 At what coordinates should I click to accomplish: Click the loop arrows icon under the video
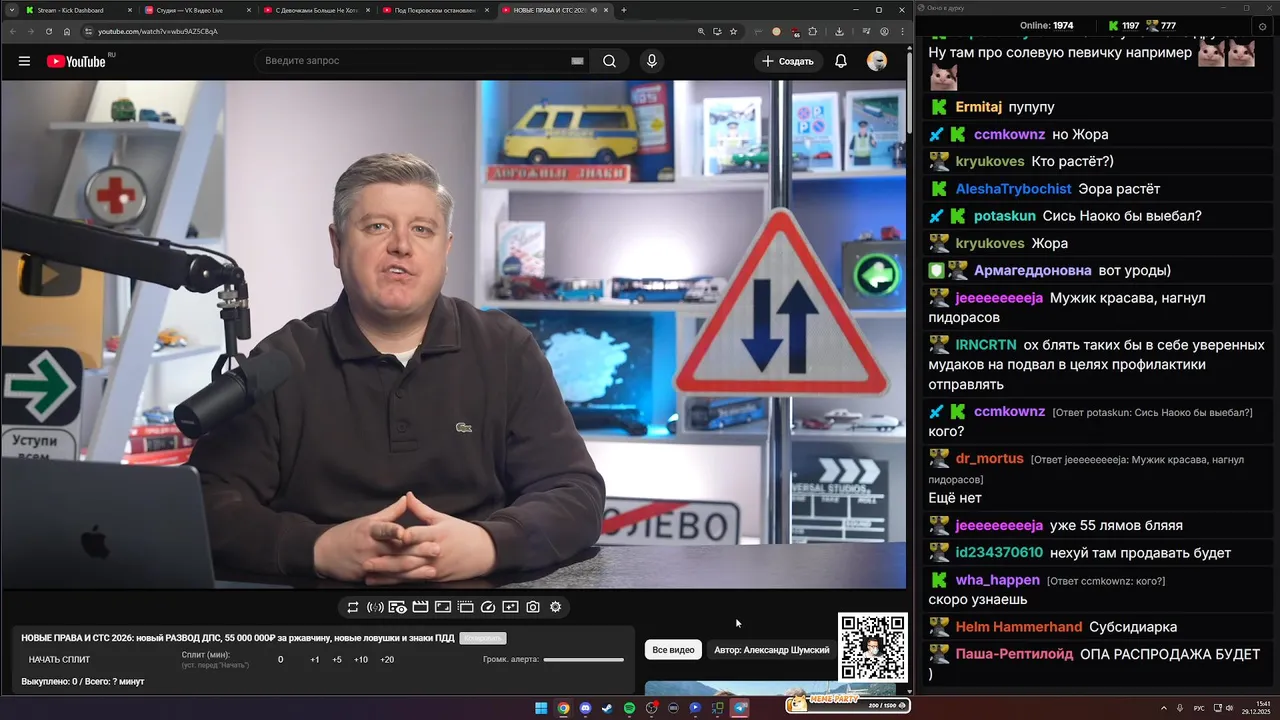pyautogui.click(x=353, y=607)
